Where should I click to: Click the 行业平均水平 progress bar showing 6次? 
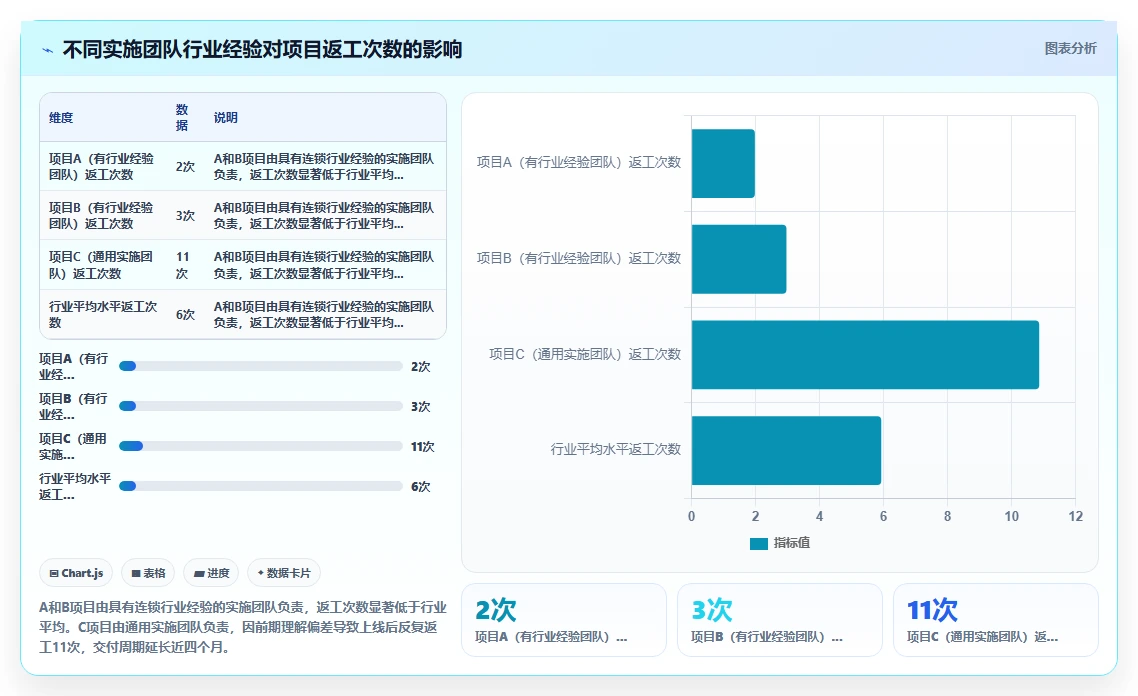pos(261,486)
